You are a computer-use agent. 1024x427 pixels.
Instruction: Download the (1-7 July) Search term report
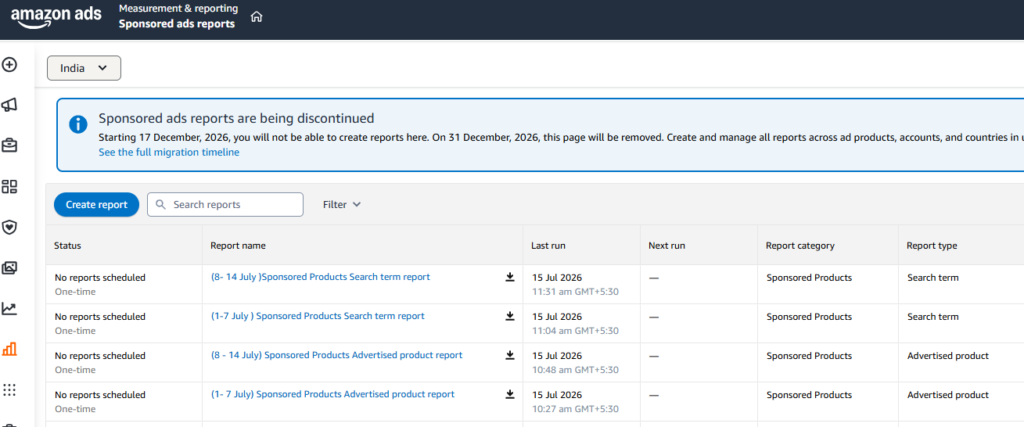point(510,316)
